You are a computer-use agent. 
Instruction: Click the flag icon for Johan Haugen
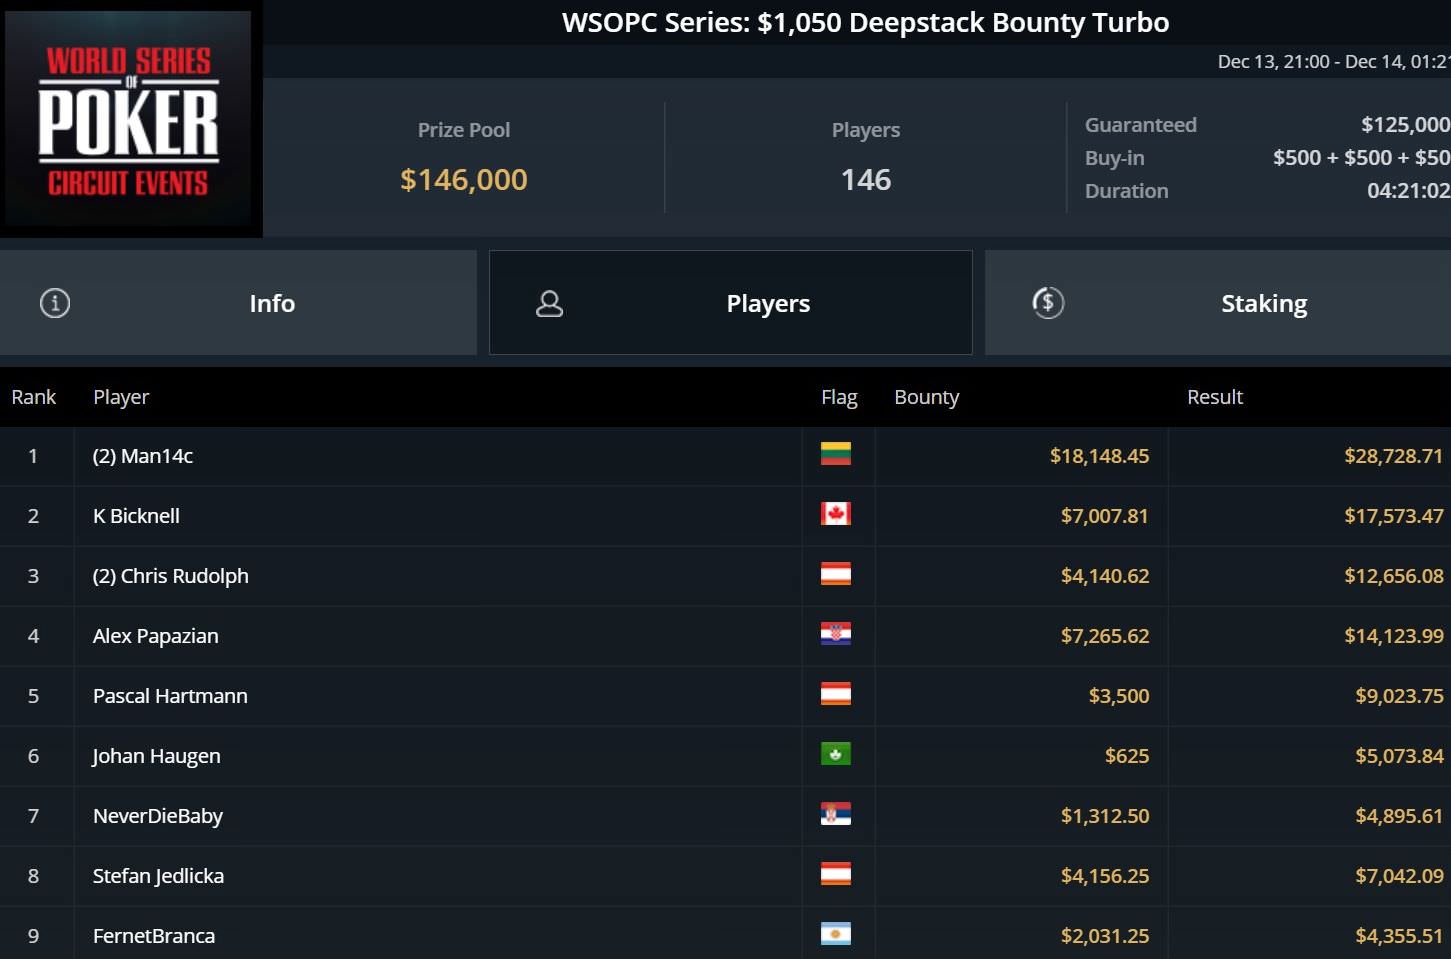tap(835, 754)
